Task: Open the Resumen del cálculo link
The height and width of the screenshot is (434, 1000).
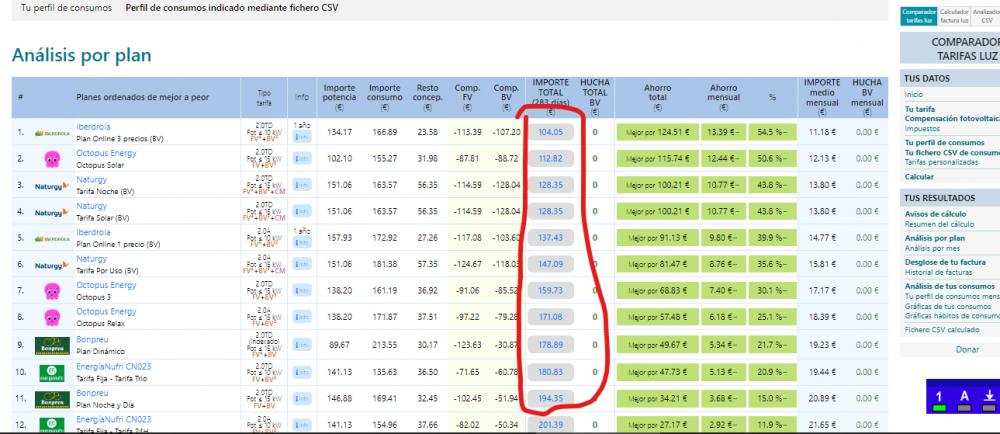Action: coord(939,224)
